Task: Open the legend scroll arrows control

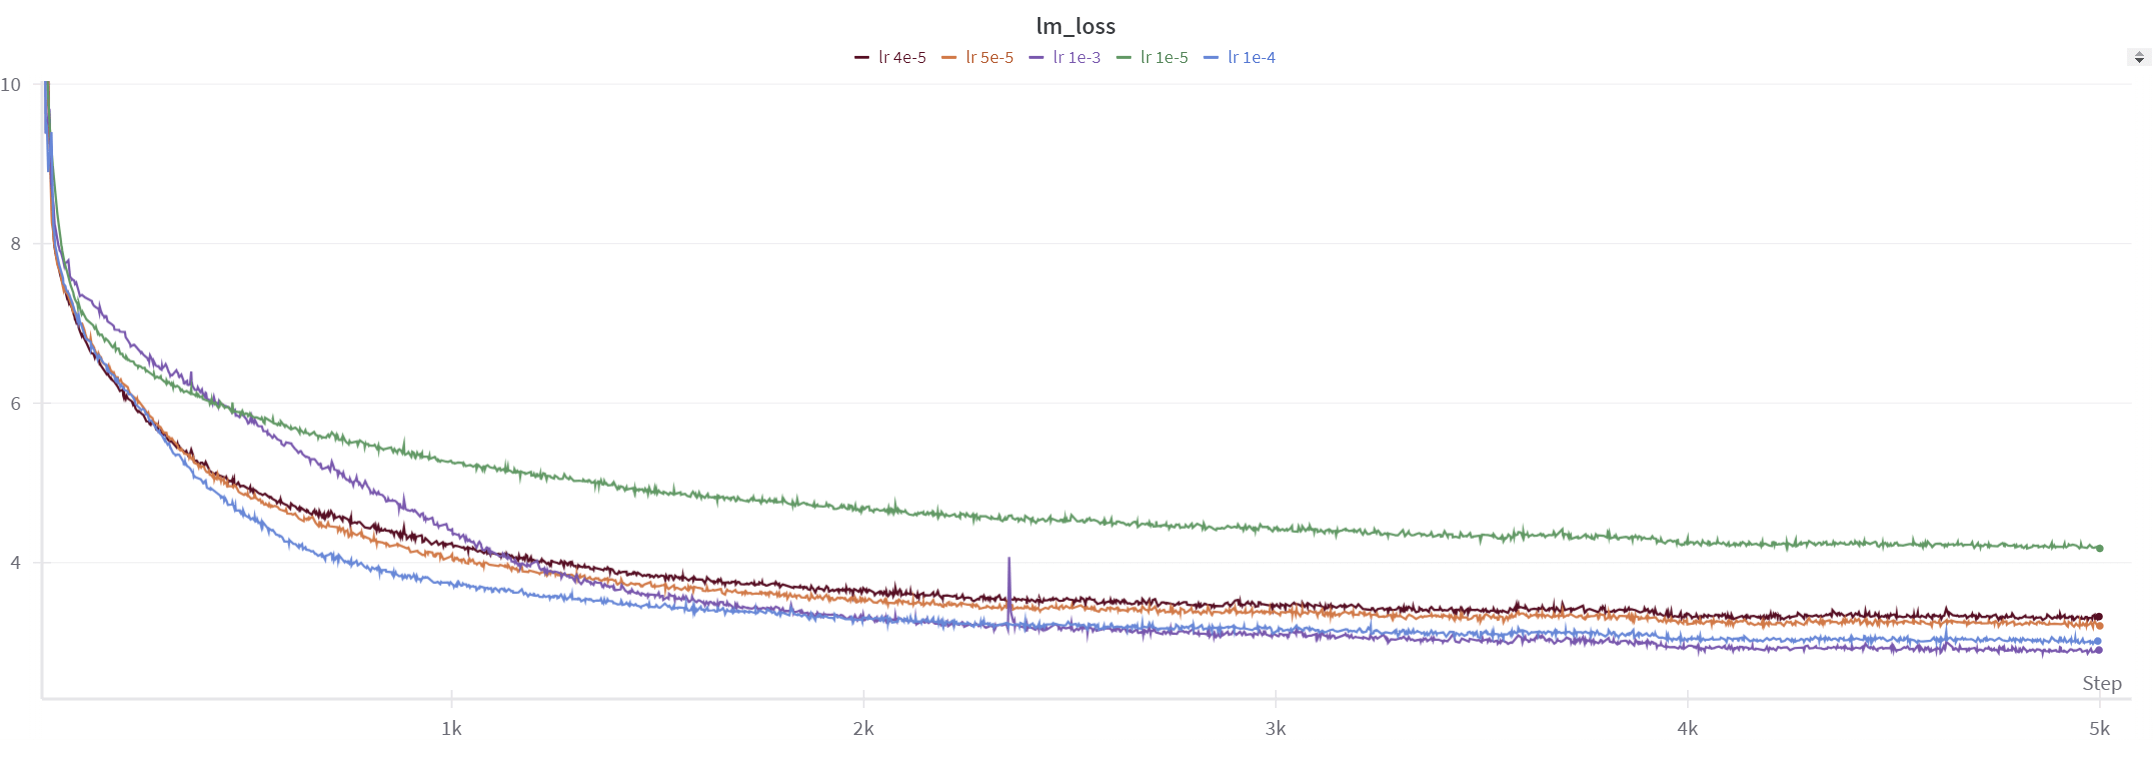Action: pos(2139,58)
